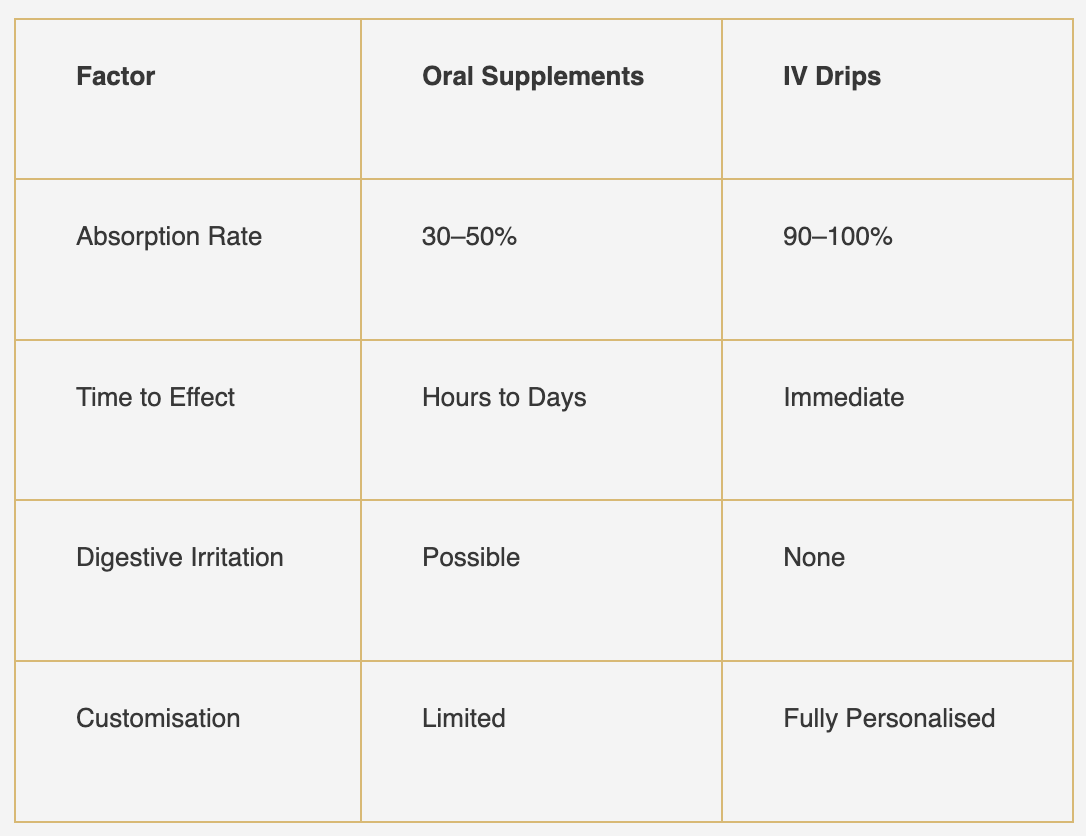This screenshot has height=836, width=1086.
Task: Select the Oral Supplements header cell
Action: click(x=532, y=76)
